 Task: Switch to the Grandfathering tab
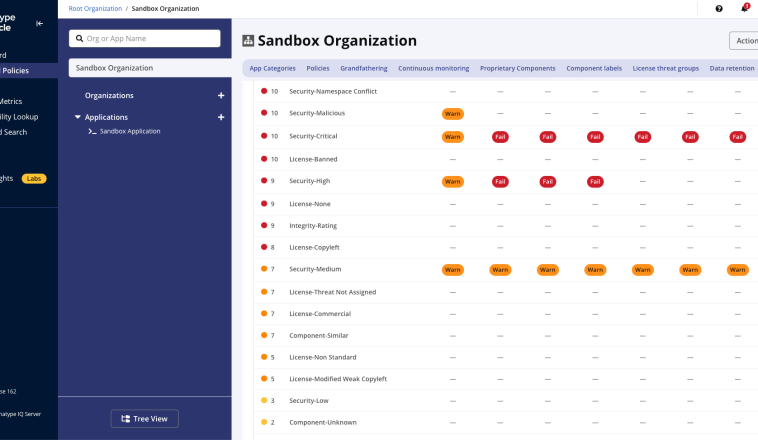pyautogui.click(x=364, y=68)
